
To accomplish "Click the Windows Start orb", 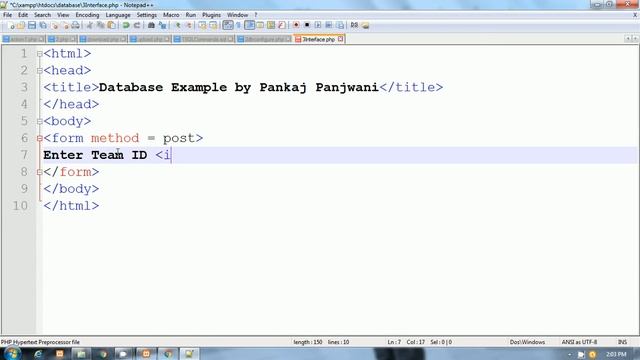I will click(x=12, y=354).
